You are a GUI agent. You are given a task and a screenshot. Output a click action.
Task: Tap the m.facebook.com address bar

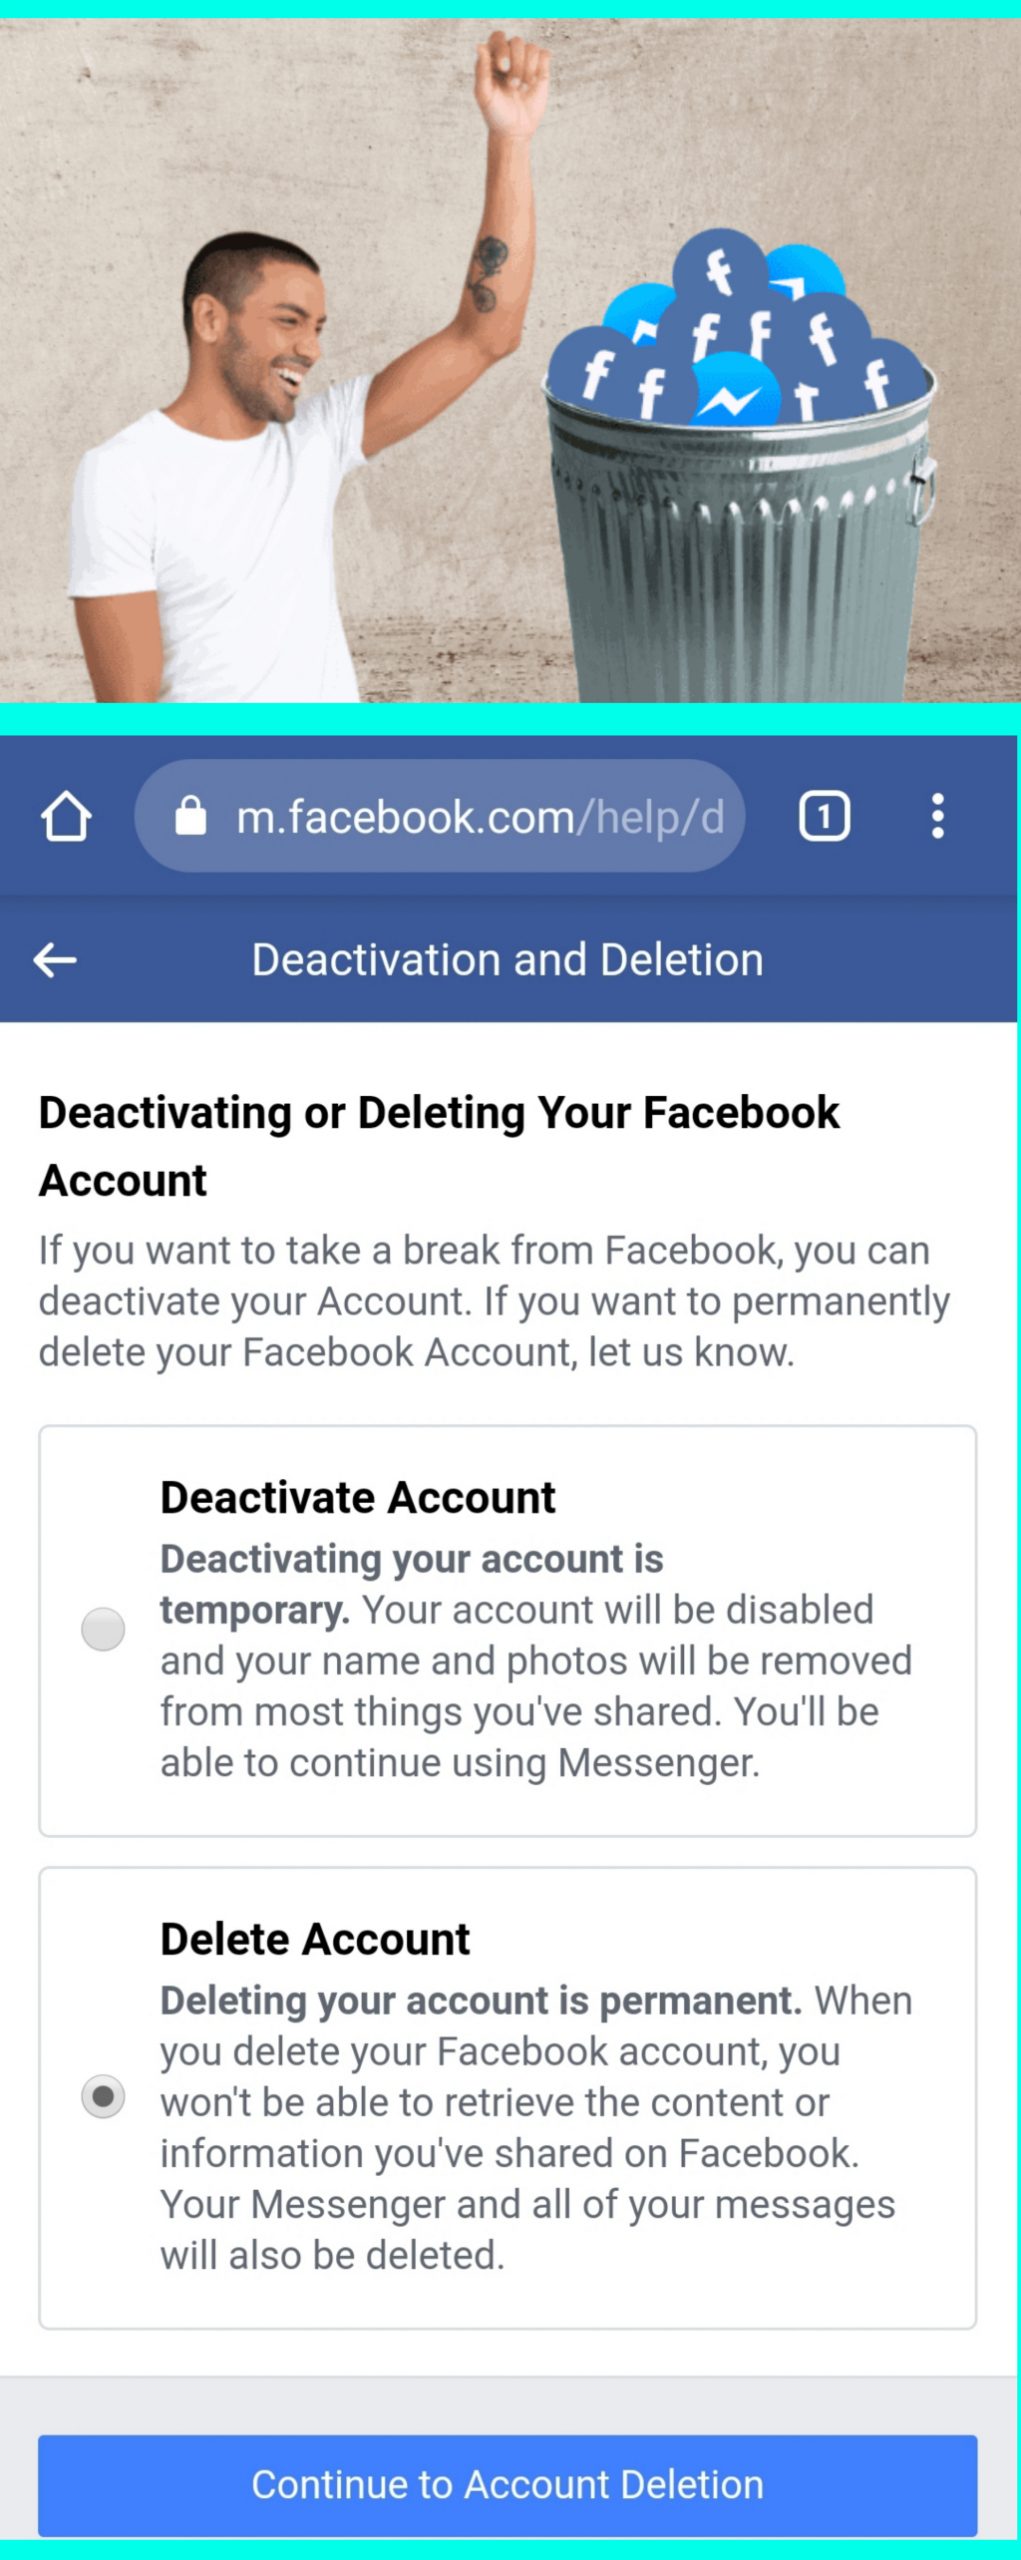point(440,816)
